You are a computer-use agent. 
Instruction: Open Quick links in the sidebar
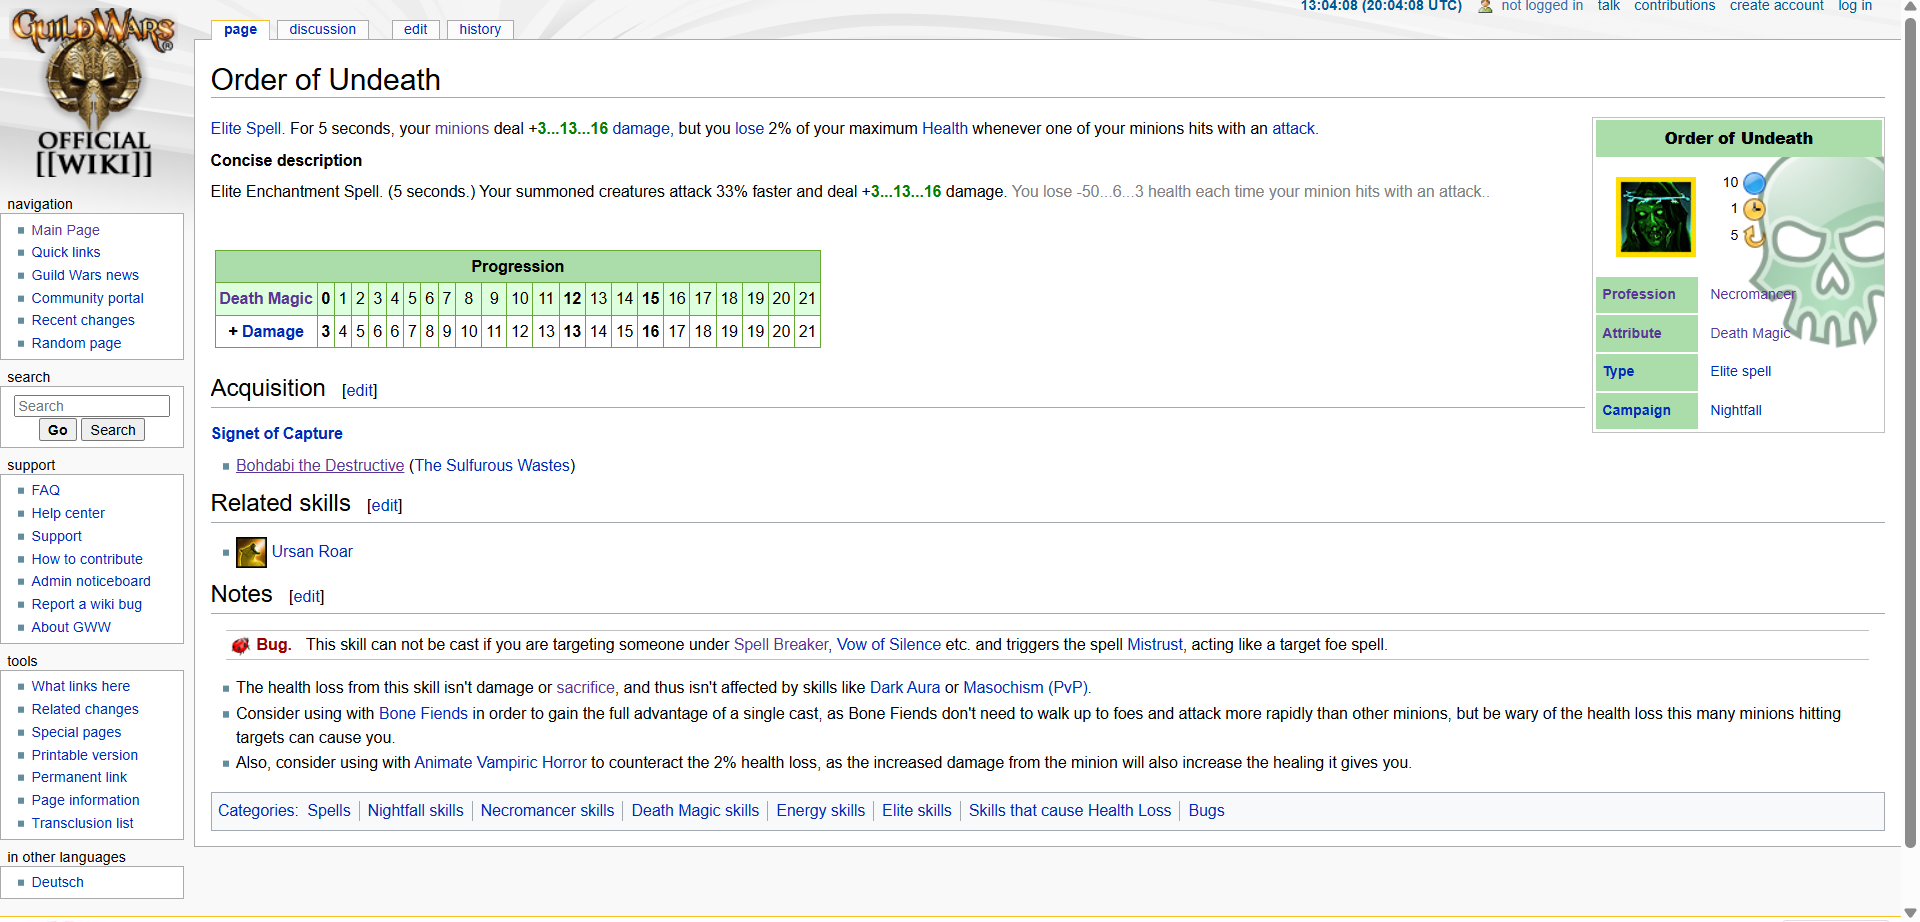click(x=66, y=252)
